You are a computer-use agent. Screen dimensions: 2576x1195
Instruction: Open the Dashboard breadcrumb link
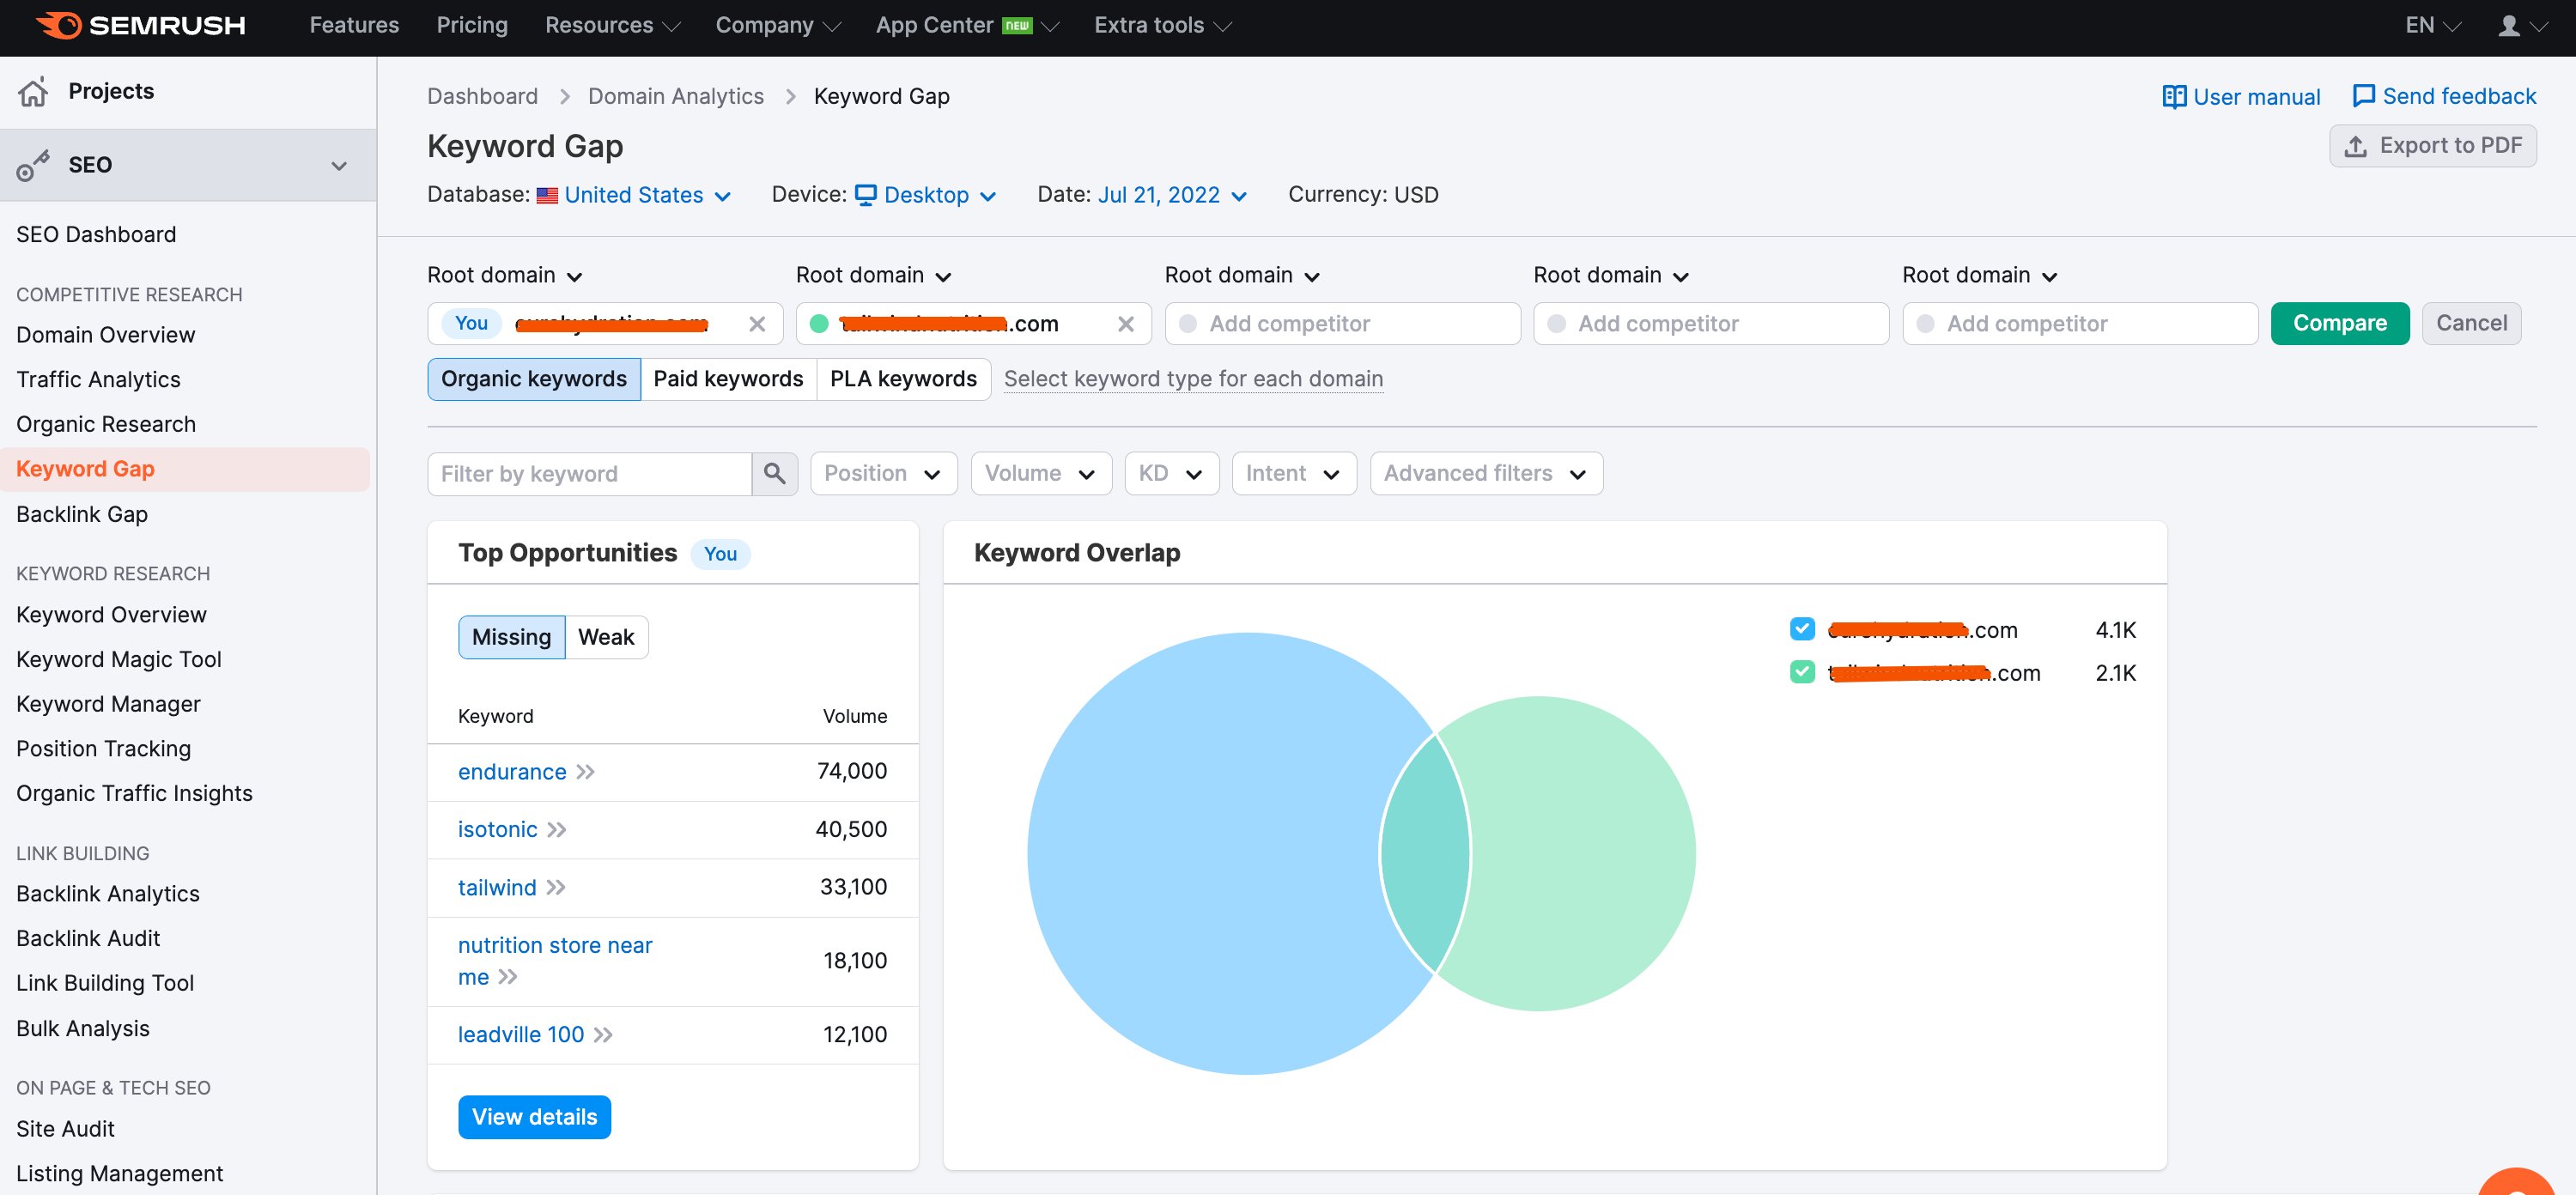coord(482,97)
